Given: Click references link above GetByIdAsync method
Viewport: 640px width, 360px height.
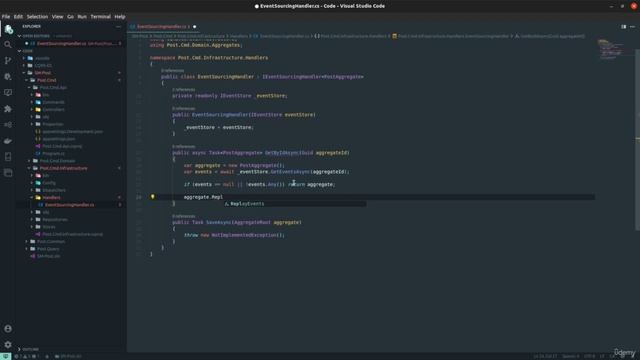Looking at the screenshot, I should tap(184, 147).
